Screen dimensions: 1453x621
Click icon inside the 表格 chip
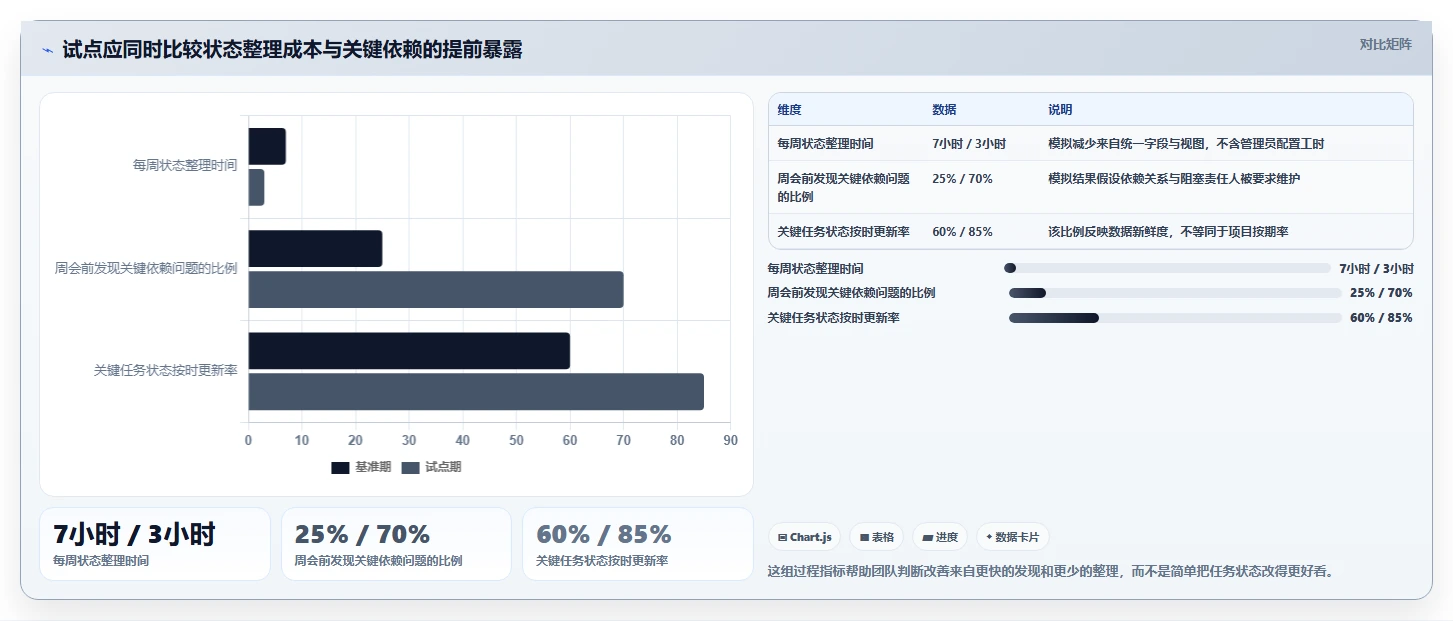coord(864,537)
